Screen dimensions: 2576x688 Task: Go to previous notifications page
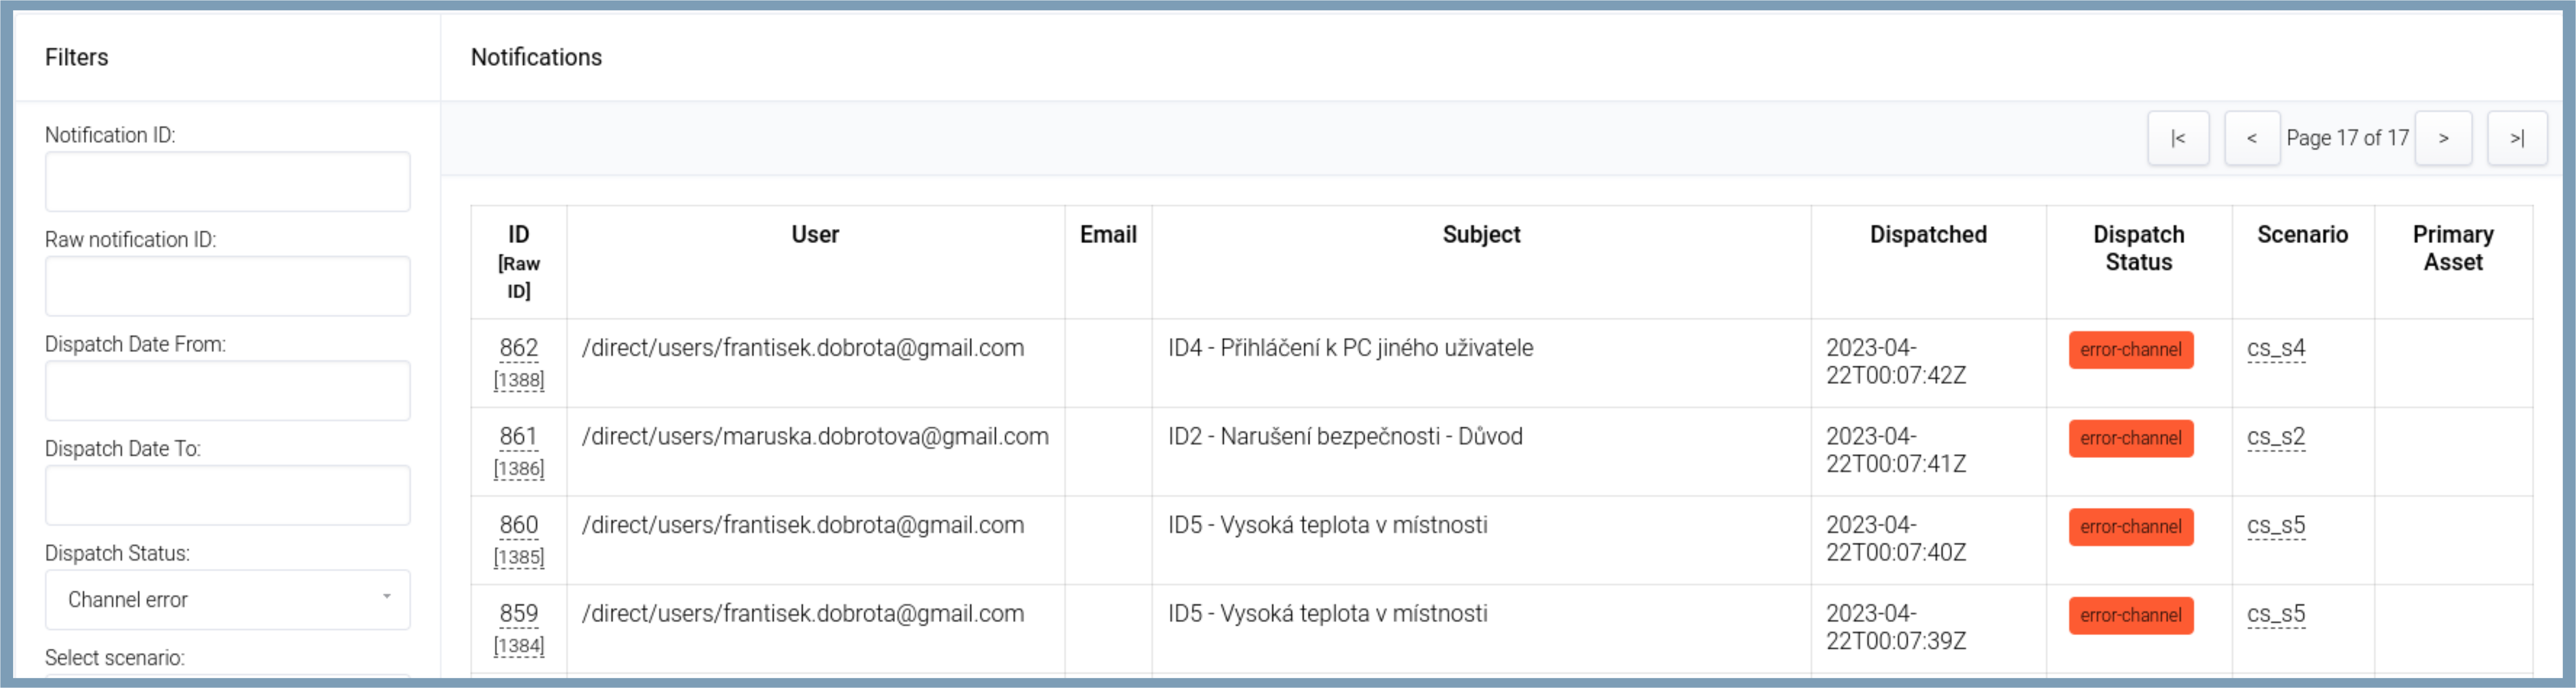2251,138
